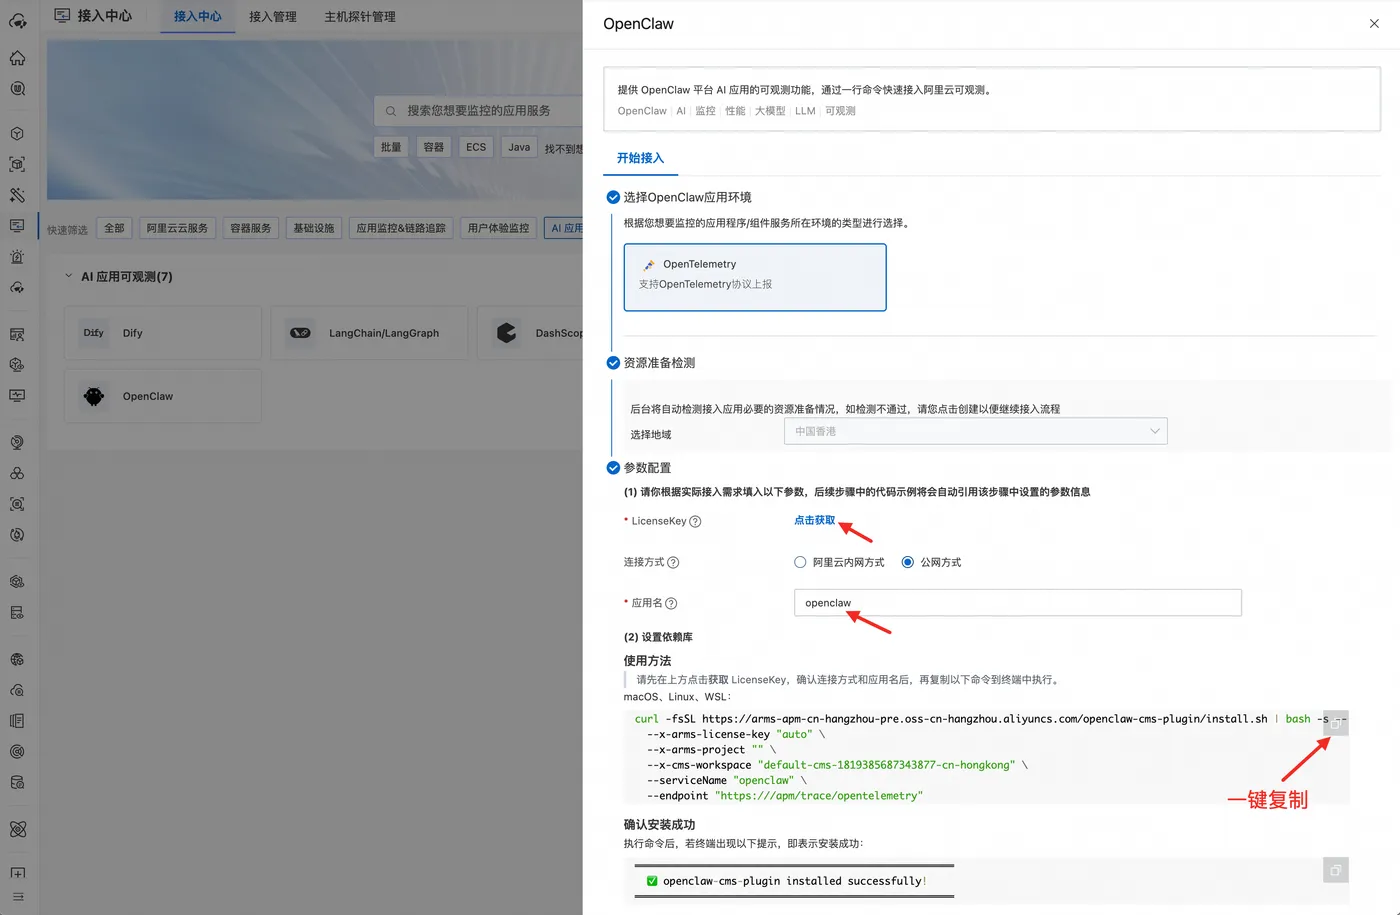Open the region dropdown showing 中国香港
1400x915 pixels.
tap(975, 431)
